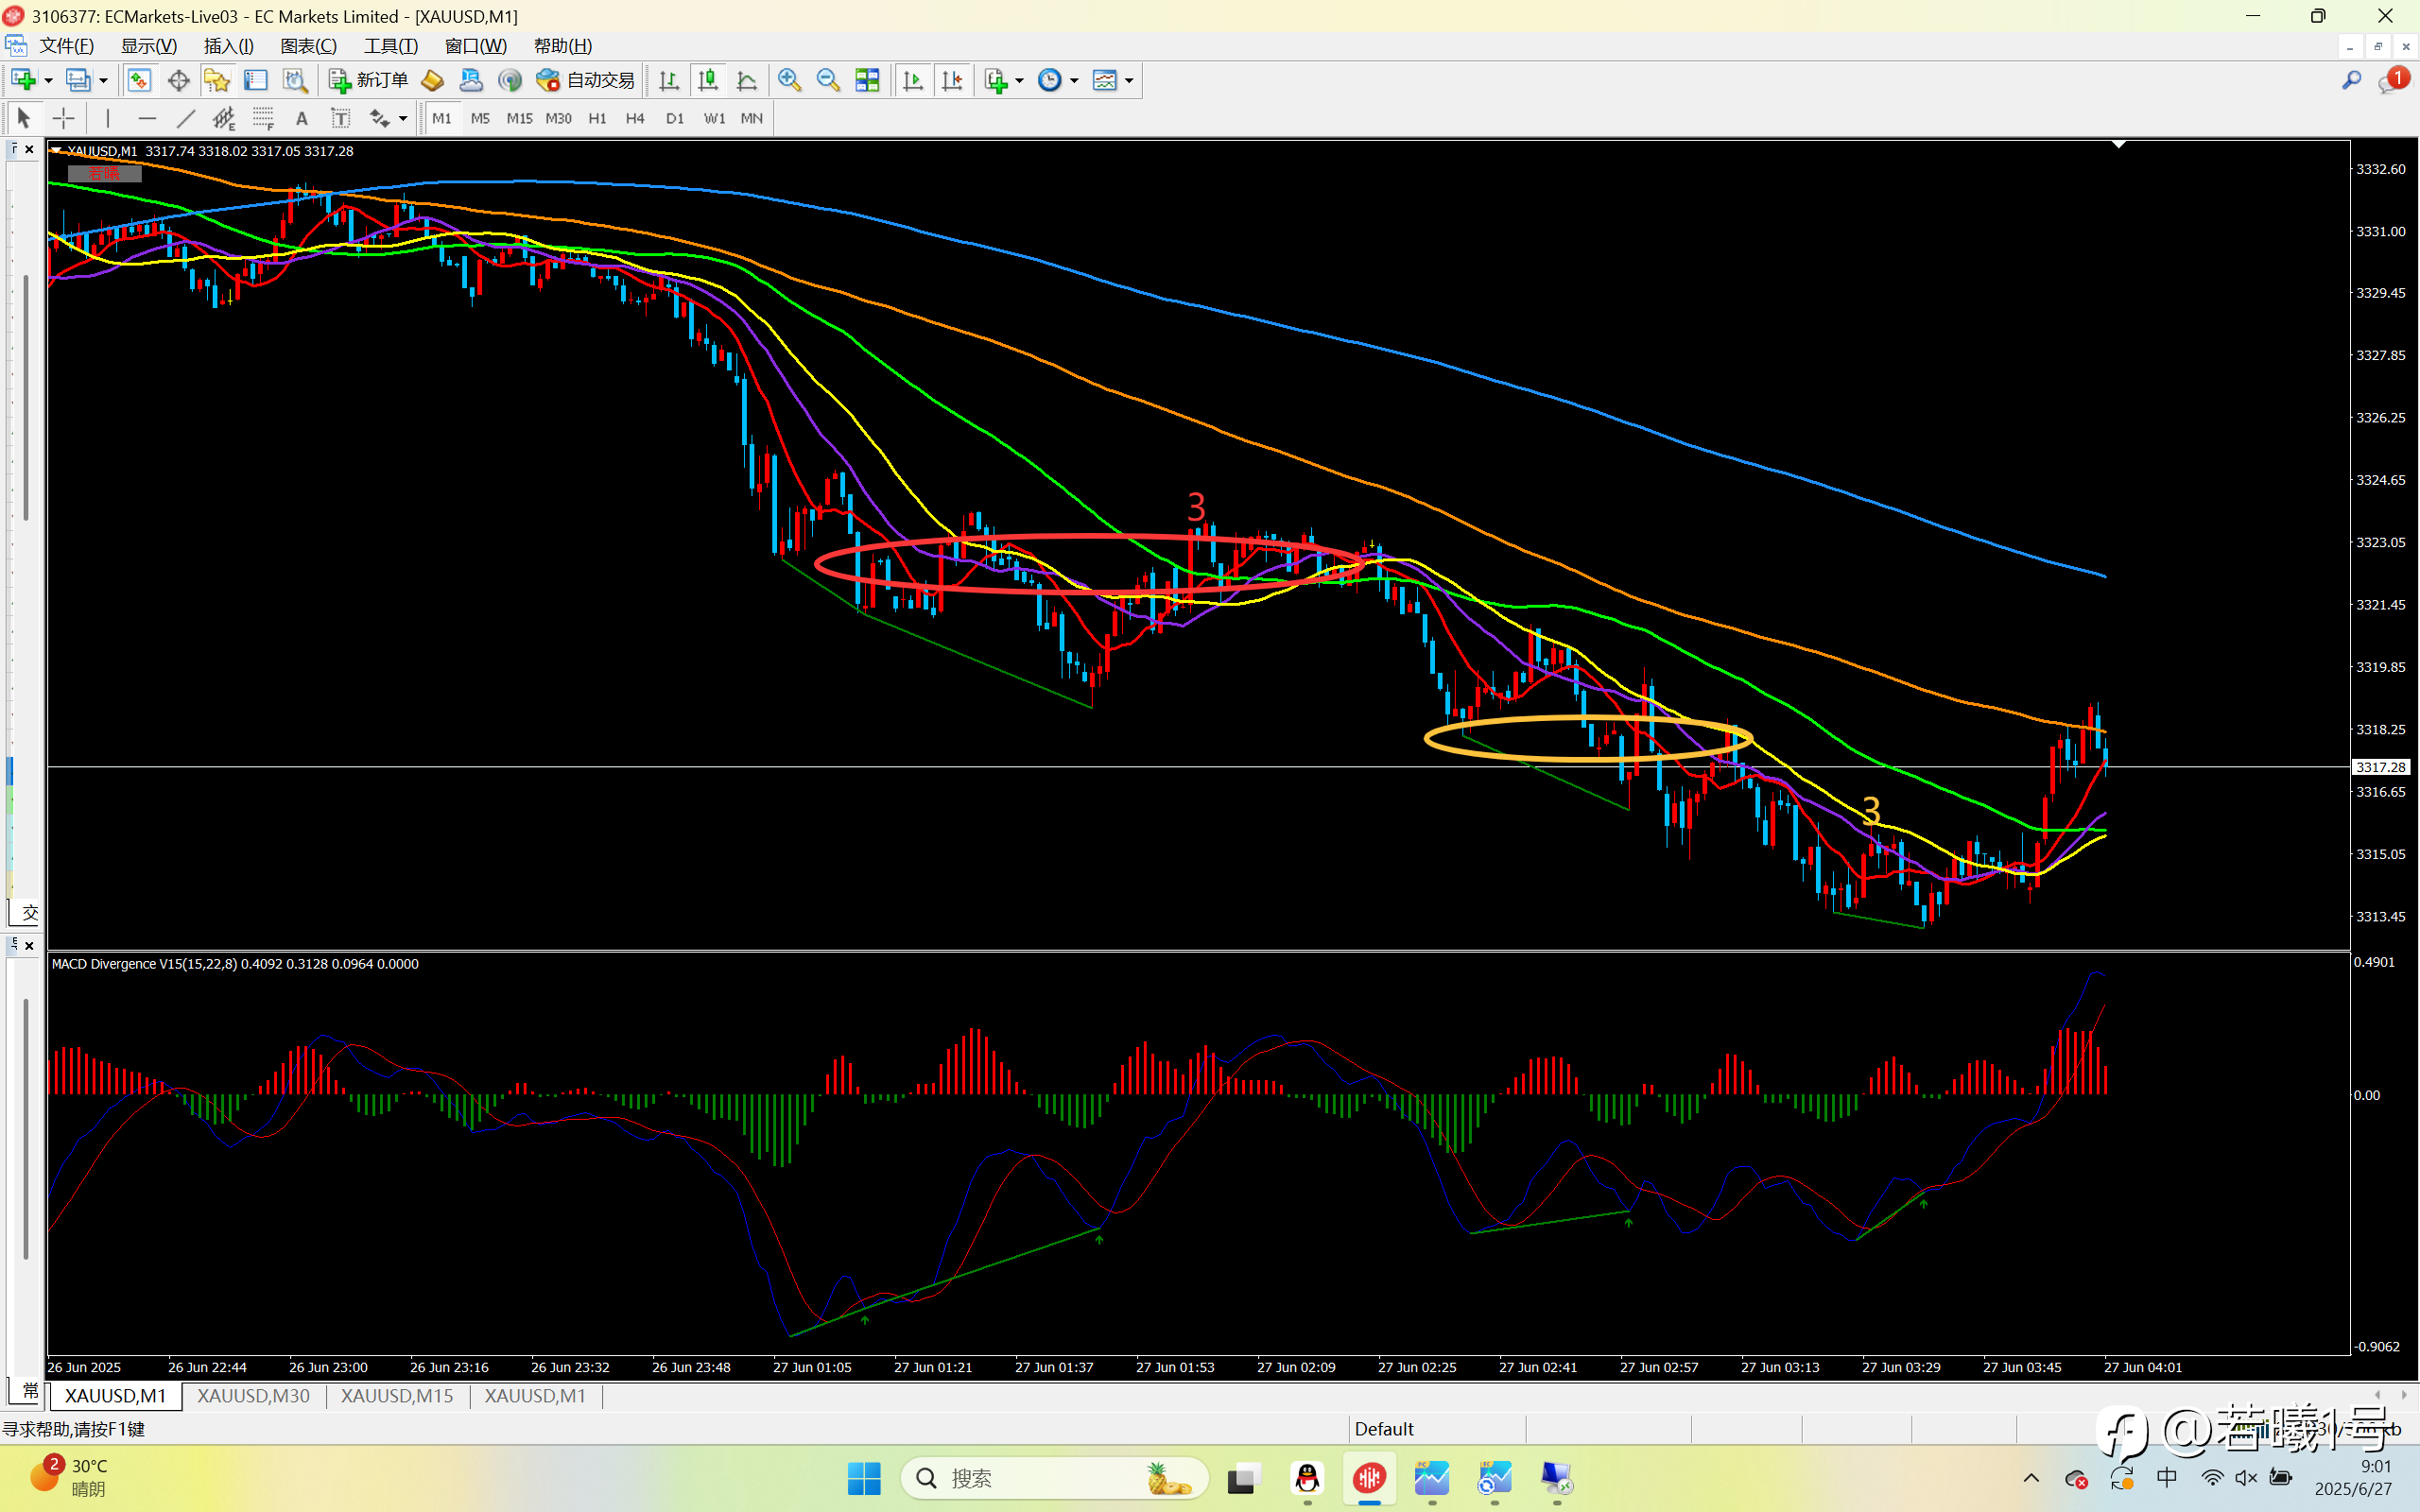Open the Periods clock icon
Image resolution: width=2420 pixels, height=1512 pixels.
1050,80
